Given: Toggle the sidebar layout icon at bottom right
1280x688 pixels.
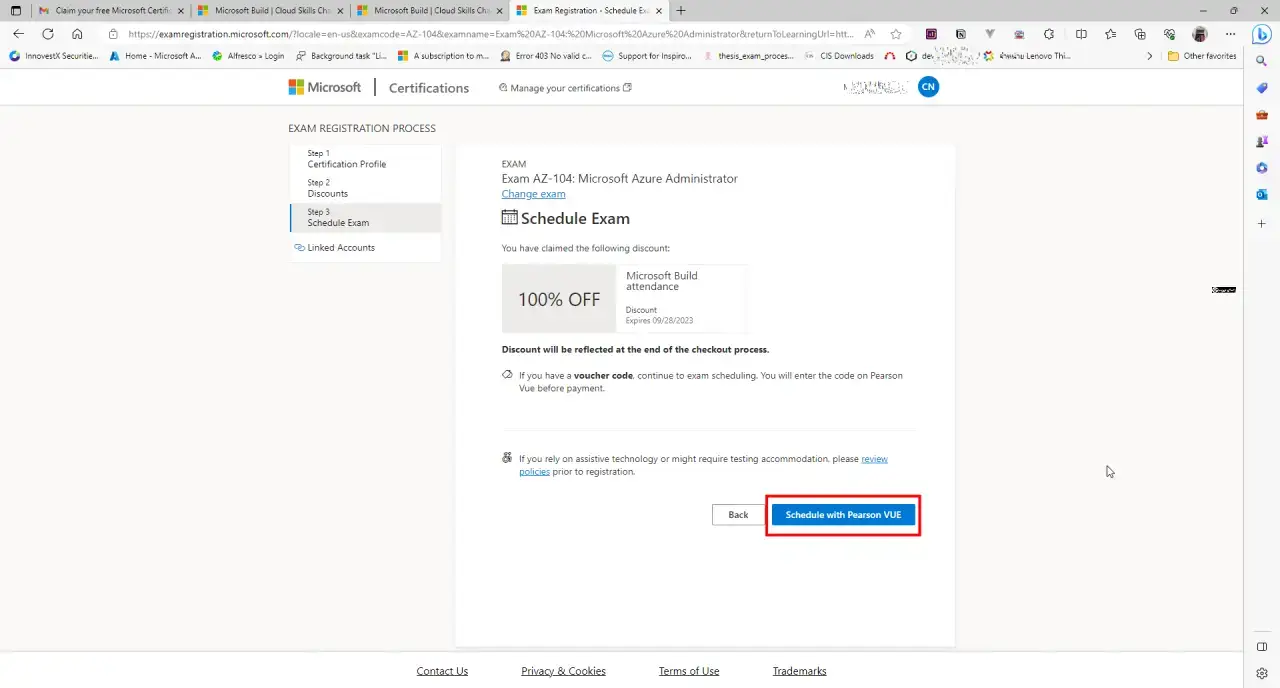Looking at the screenshot, I should tap(1262, 647).
